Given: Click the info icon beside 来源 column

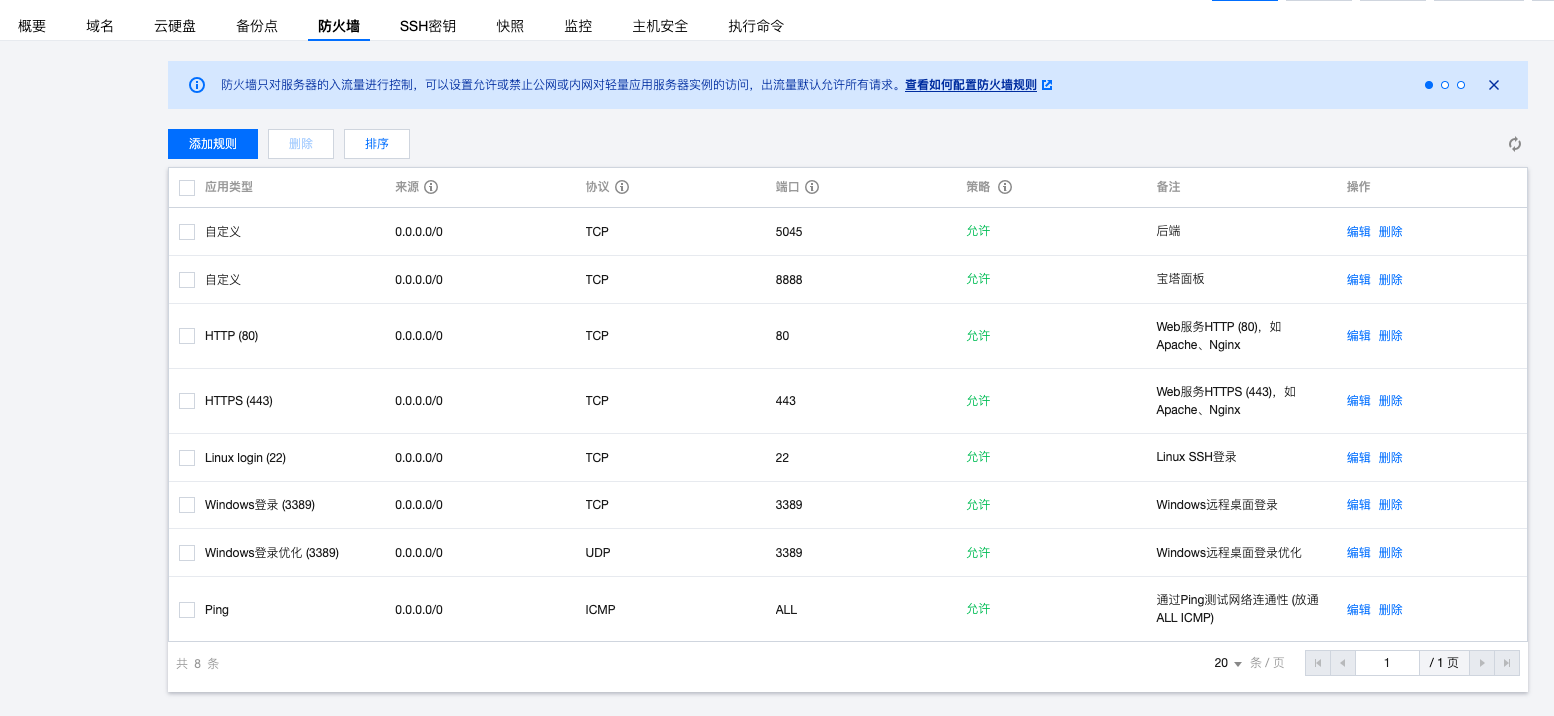Looking at the screenshot, I should [x=430, y=187].
